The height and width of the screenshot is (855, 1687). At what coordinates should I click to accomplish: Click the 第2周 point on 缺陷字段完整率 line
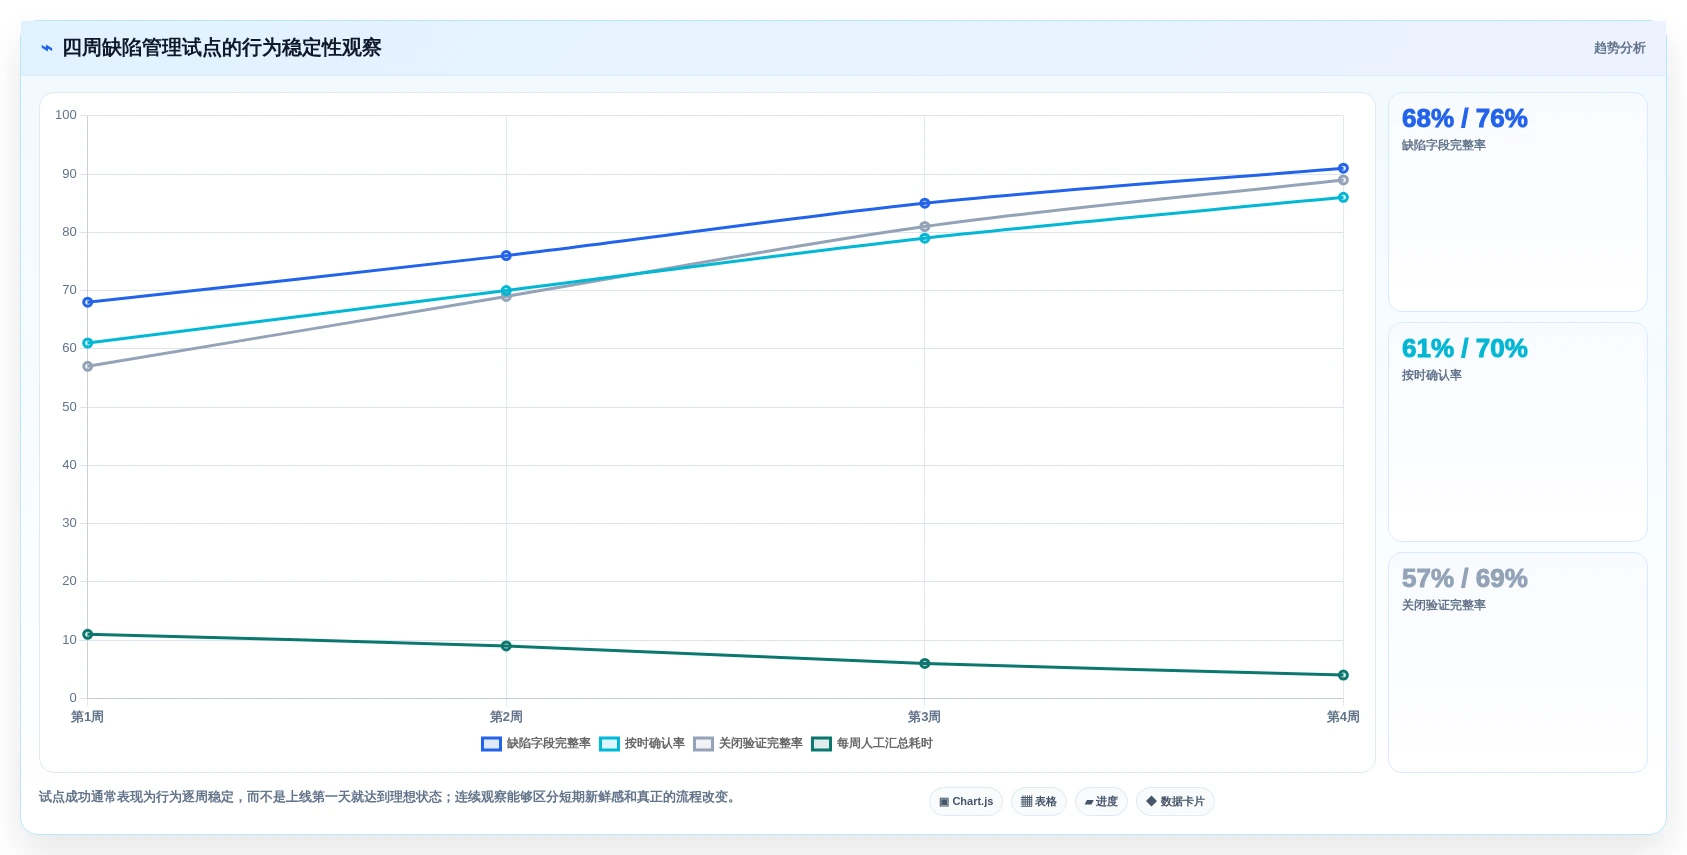(506, 256)
